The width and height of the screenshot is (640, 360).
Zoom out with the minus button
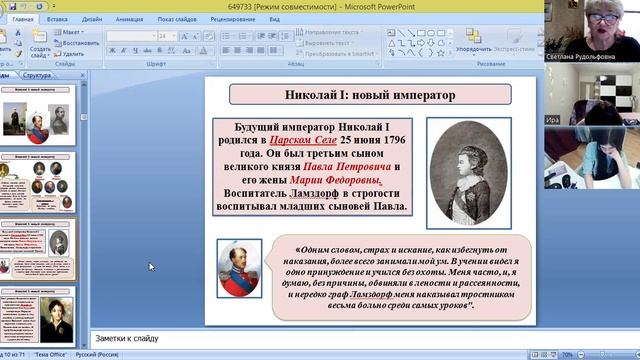581,355
